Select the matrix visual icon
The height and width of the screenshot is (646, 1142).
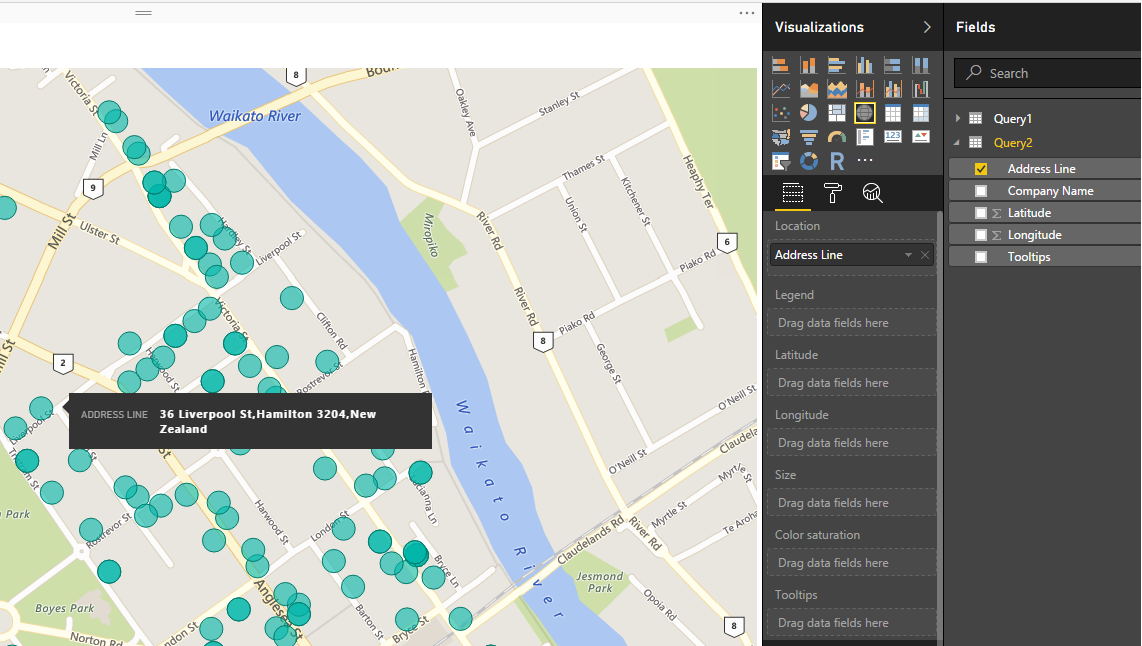(921, 113)
